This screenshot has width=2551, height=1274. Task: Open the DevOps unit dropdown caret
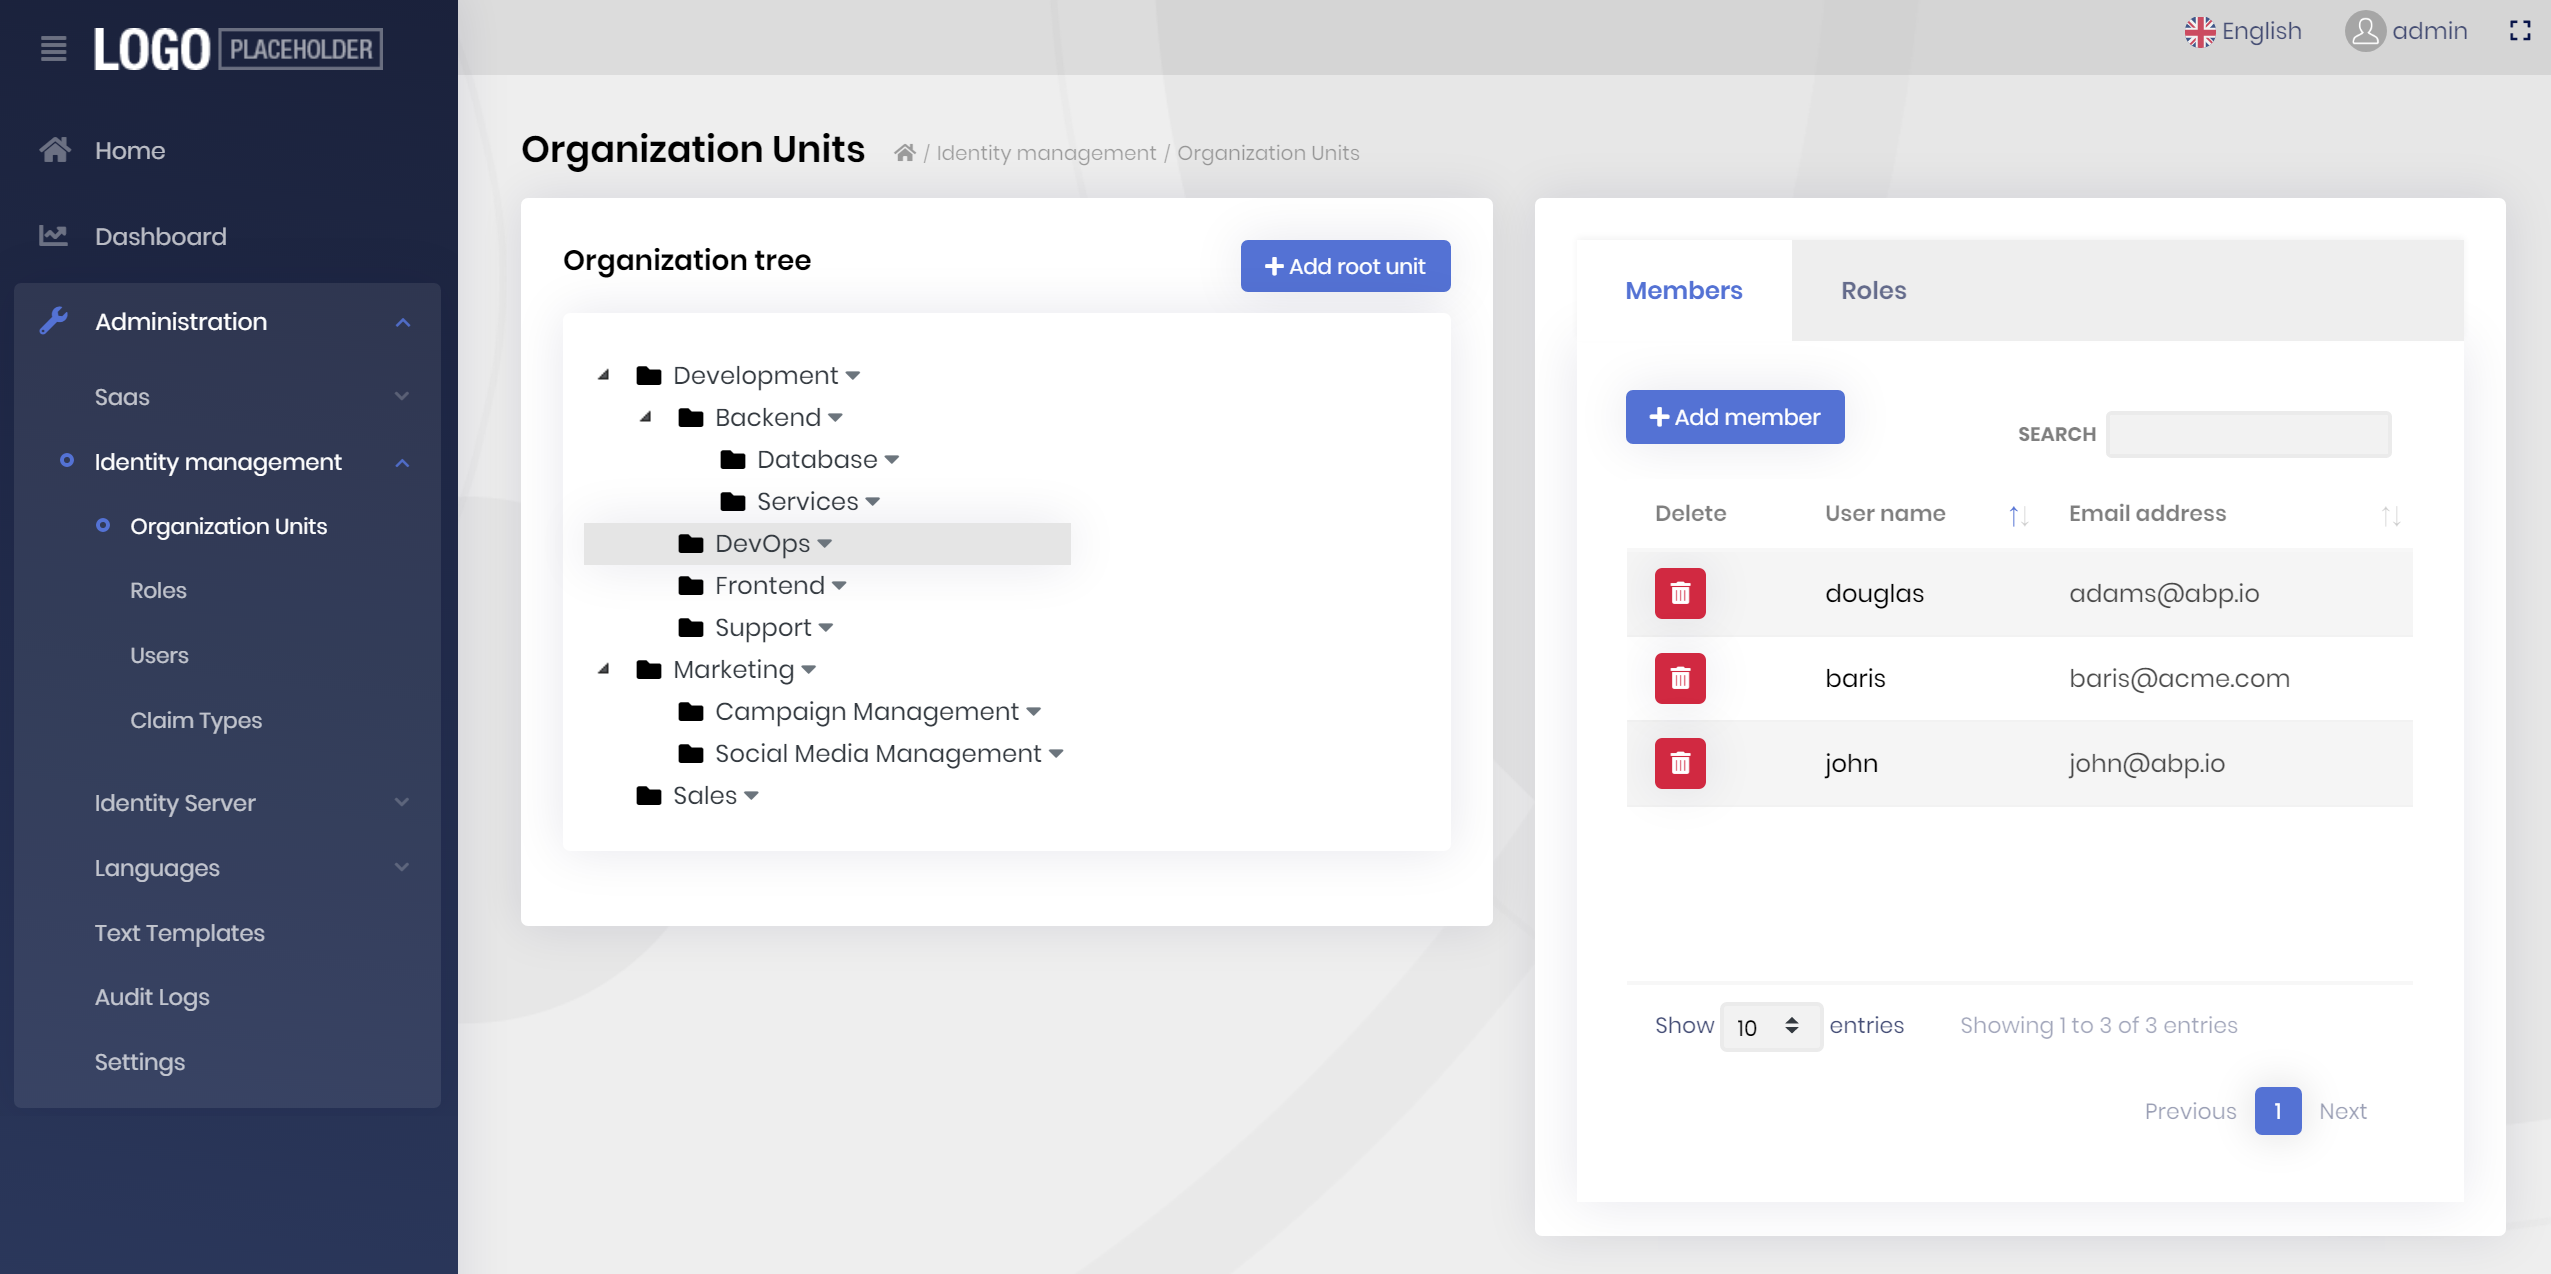825,544
